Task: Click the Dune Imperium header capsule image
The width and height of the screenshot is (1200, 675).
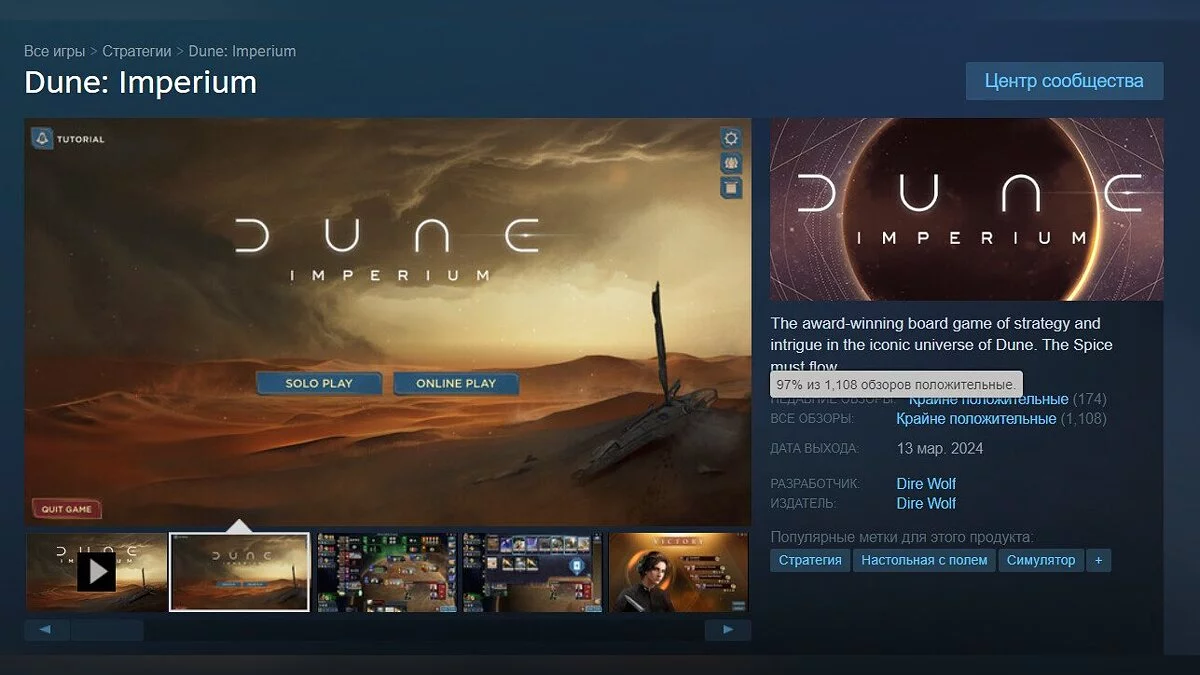Action: 967,209
